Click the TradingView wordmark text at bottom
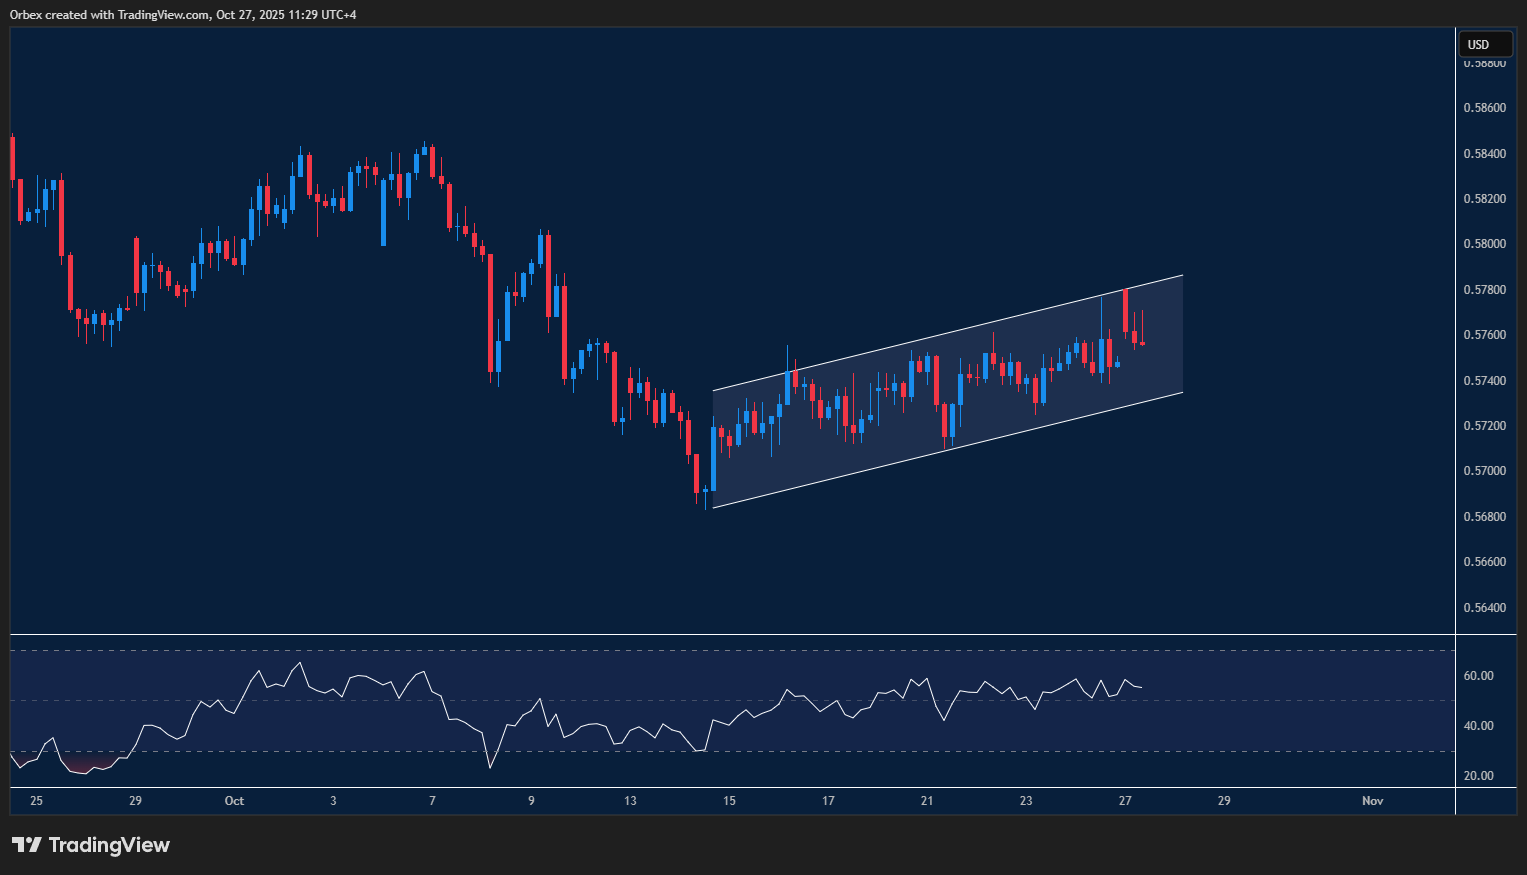1527x875 pixels. tap(109, 845)
